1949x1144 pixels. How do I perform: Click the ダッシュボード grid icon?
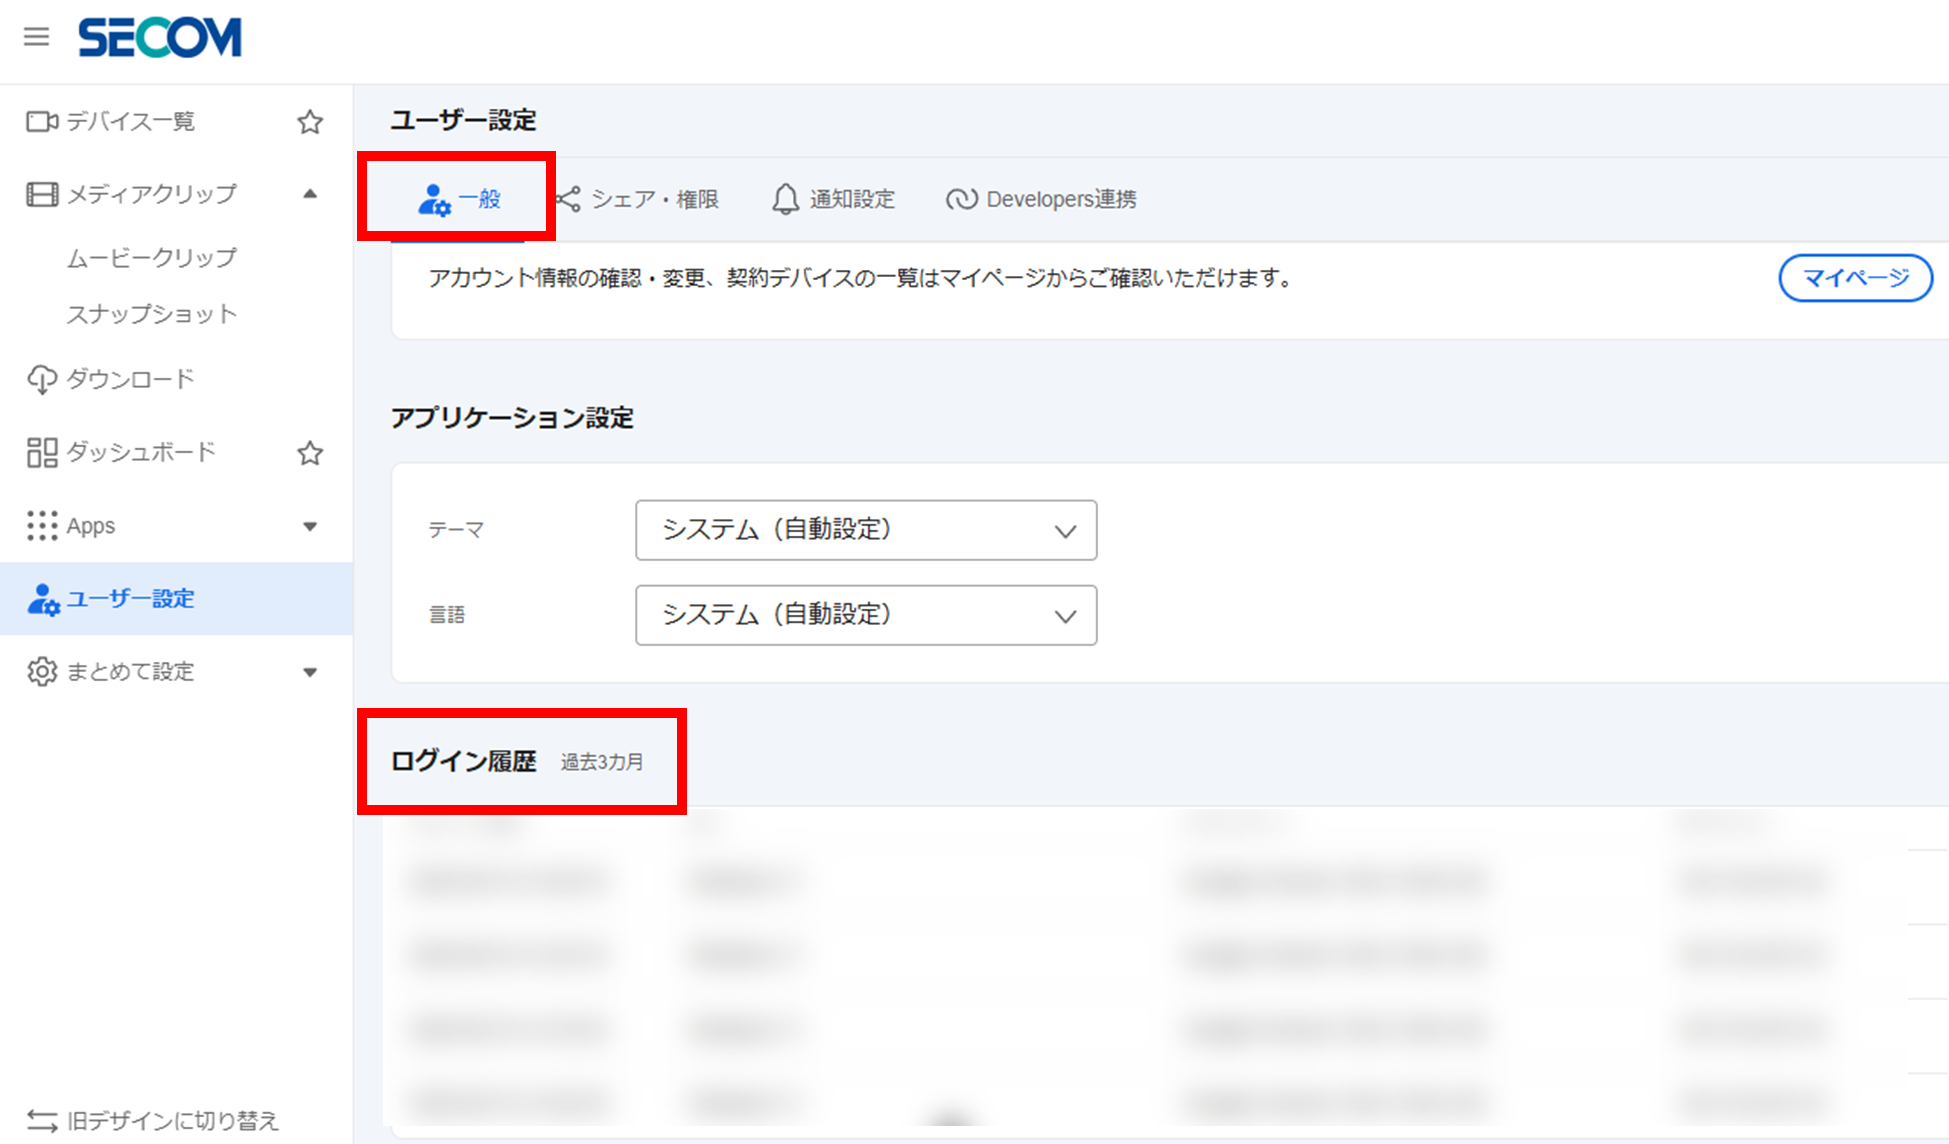(42, 452)
